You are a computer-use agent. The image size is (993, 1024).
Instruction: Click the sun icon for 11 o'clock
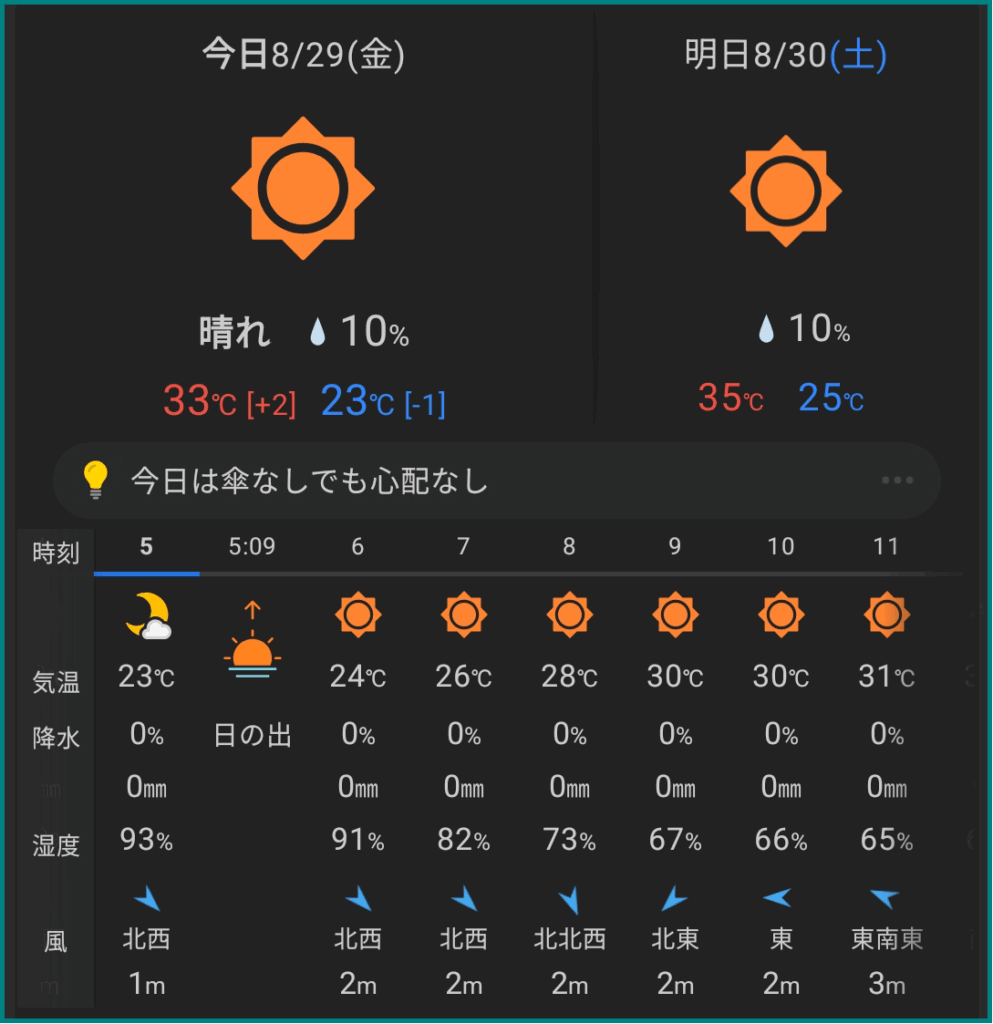(x=886, y=615)
